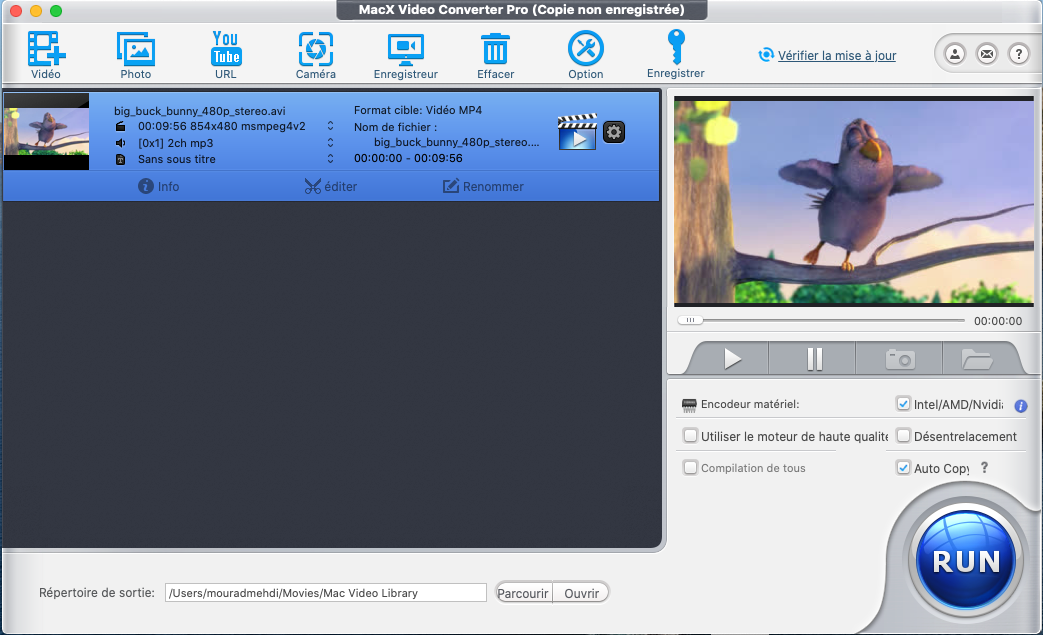Launch the Caméra recorder
Screen dimensions: 1043x635
click(315, 54)
